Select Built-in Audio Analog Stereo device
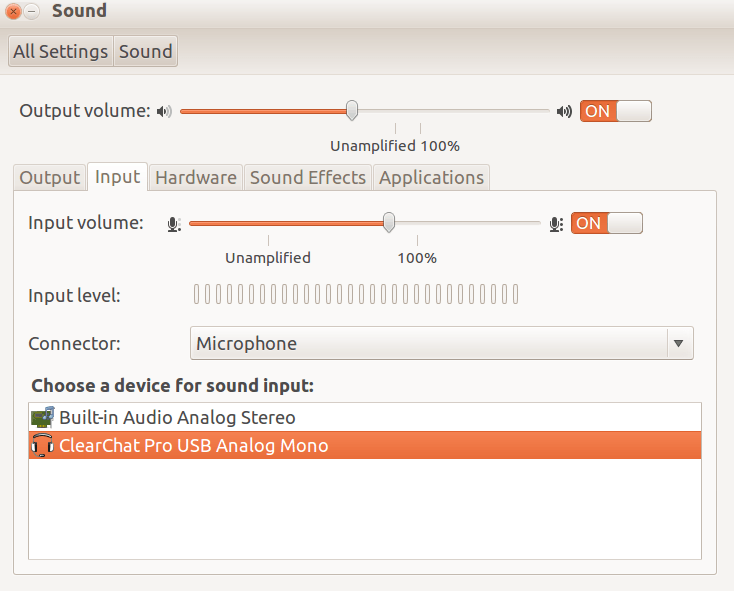 click(177, 418)
